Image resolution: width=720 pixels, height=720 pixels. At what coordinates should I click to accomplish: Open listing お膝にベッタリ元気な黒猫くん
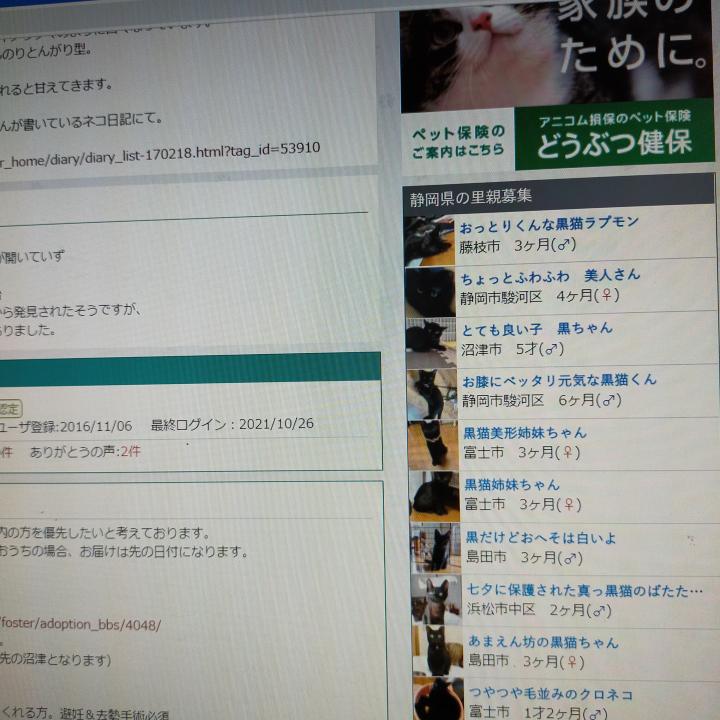point(559,381)
